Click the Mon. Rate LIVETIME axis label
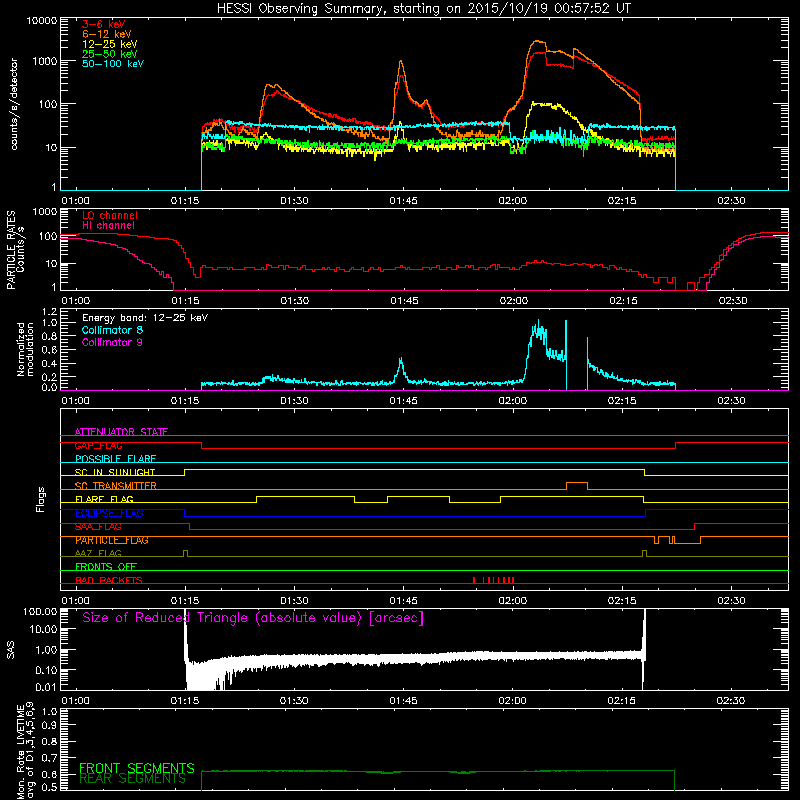800x800 pixels. pos(26,752)
